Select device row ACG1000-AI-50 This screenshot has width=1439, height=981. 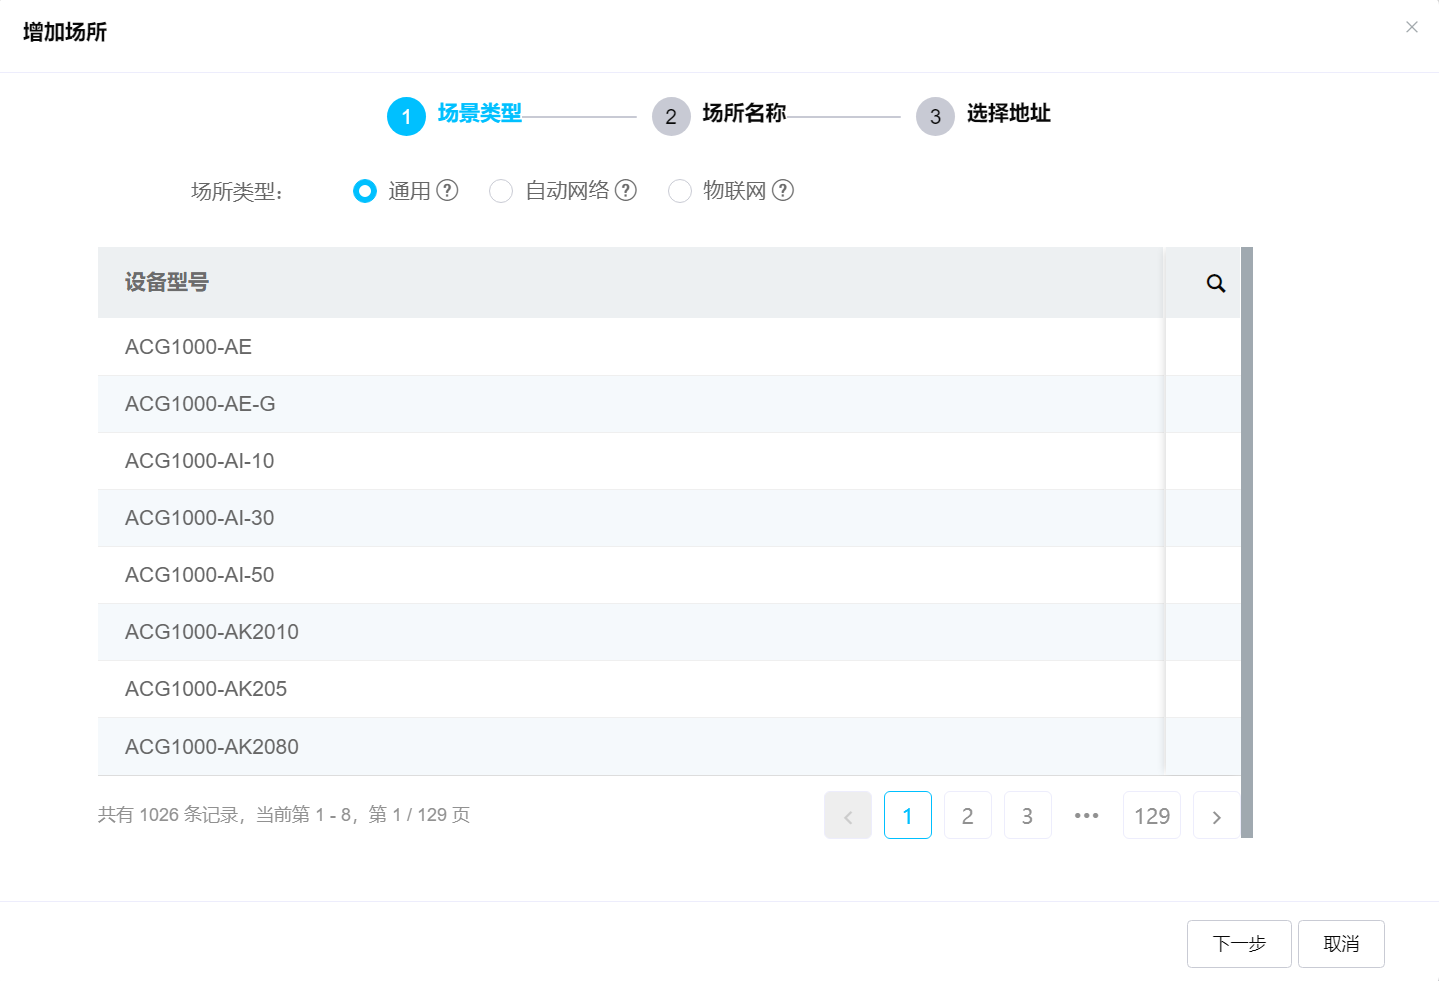point(669,575)
